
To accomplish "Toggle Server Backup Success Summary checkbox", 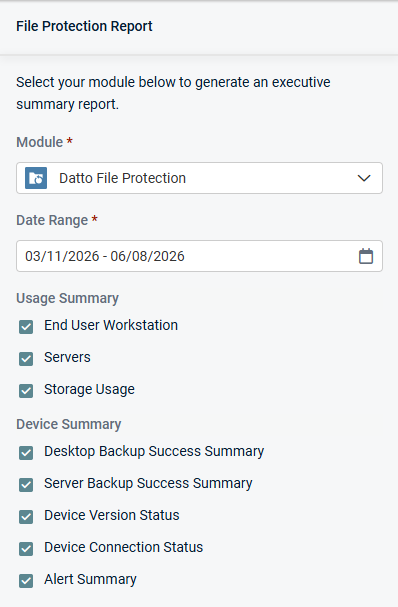I will [26, 485].
